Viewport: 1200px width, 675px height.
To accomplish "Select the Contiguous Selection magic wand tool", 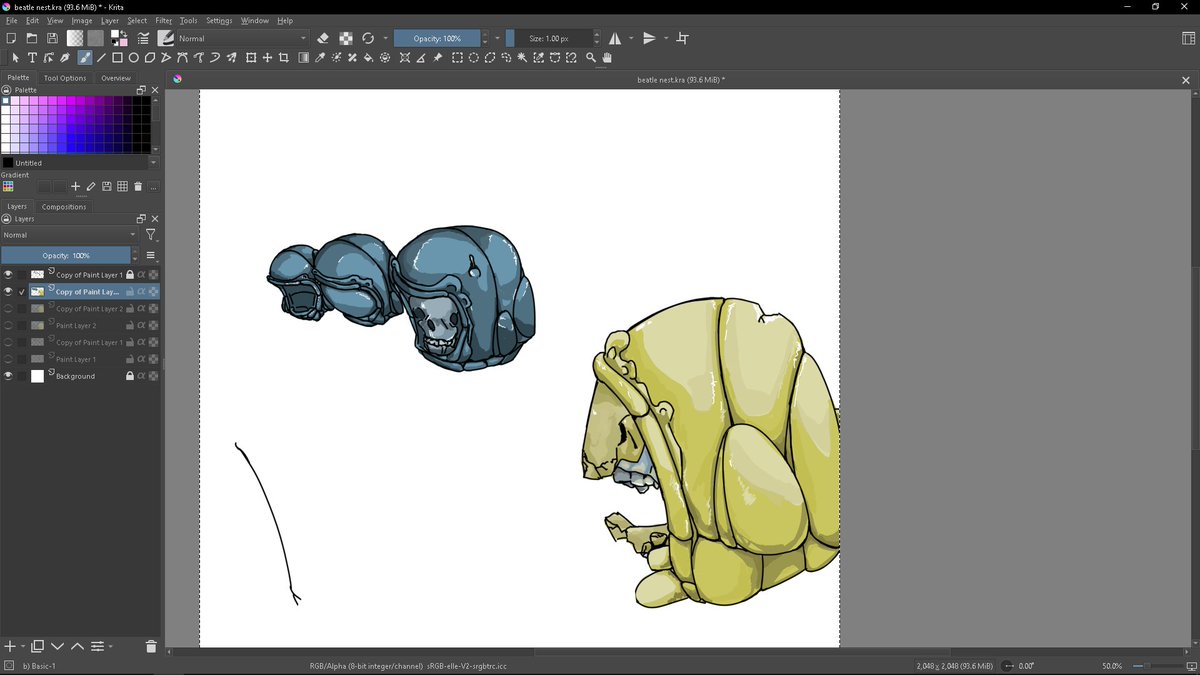I will click(x=523, y=58).
